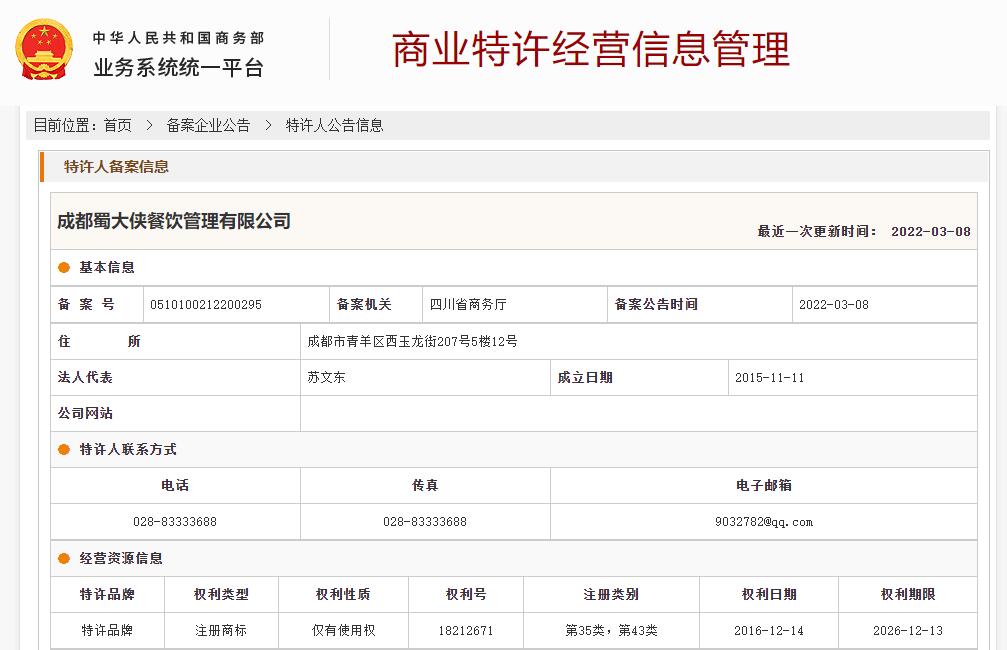This screenshot has width=1007, height=650.
Task: Select record number 0510100212200295
Action: coord(206,304)
